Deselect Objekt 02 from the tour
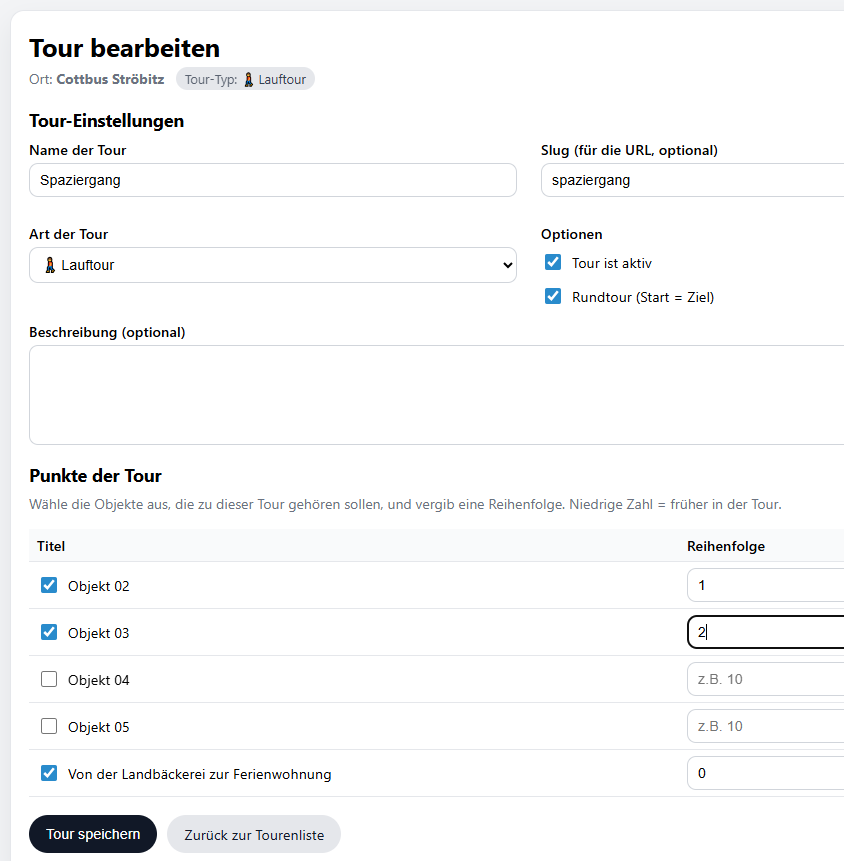 49,586
